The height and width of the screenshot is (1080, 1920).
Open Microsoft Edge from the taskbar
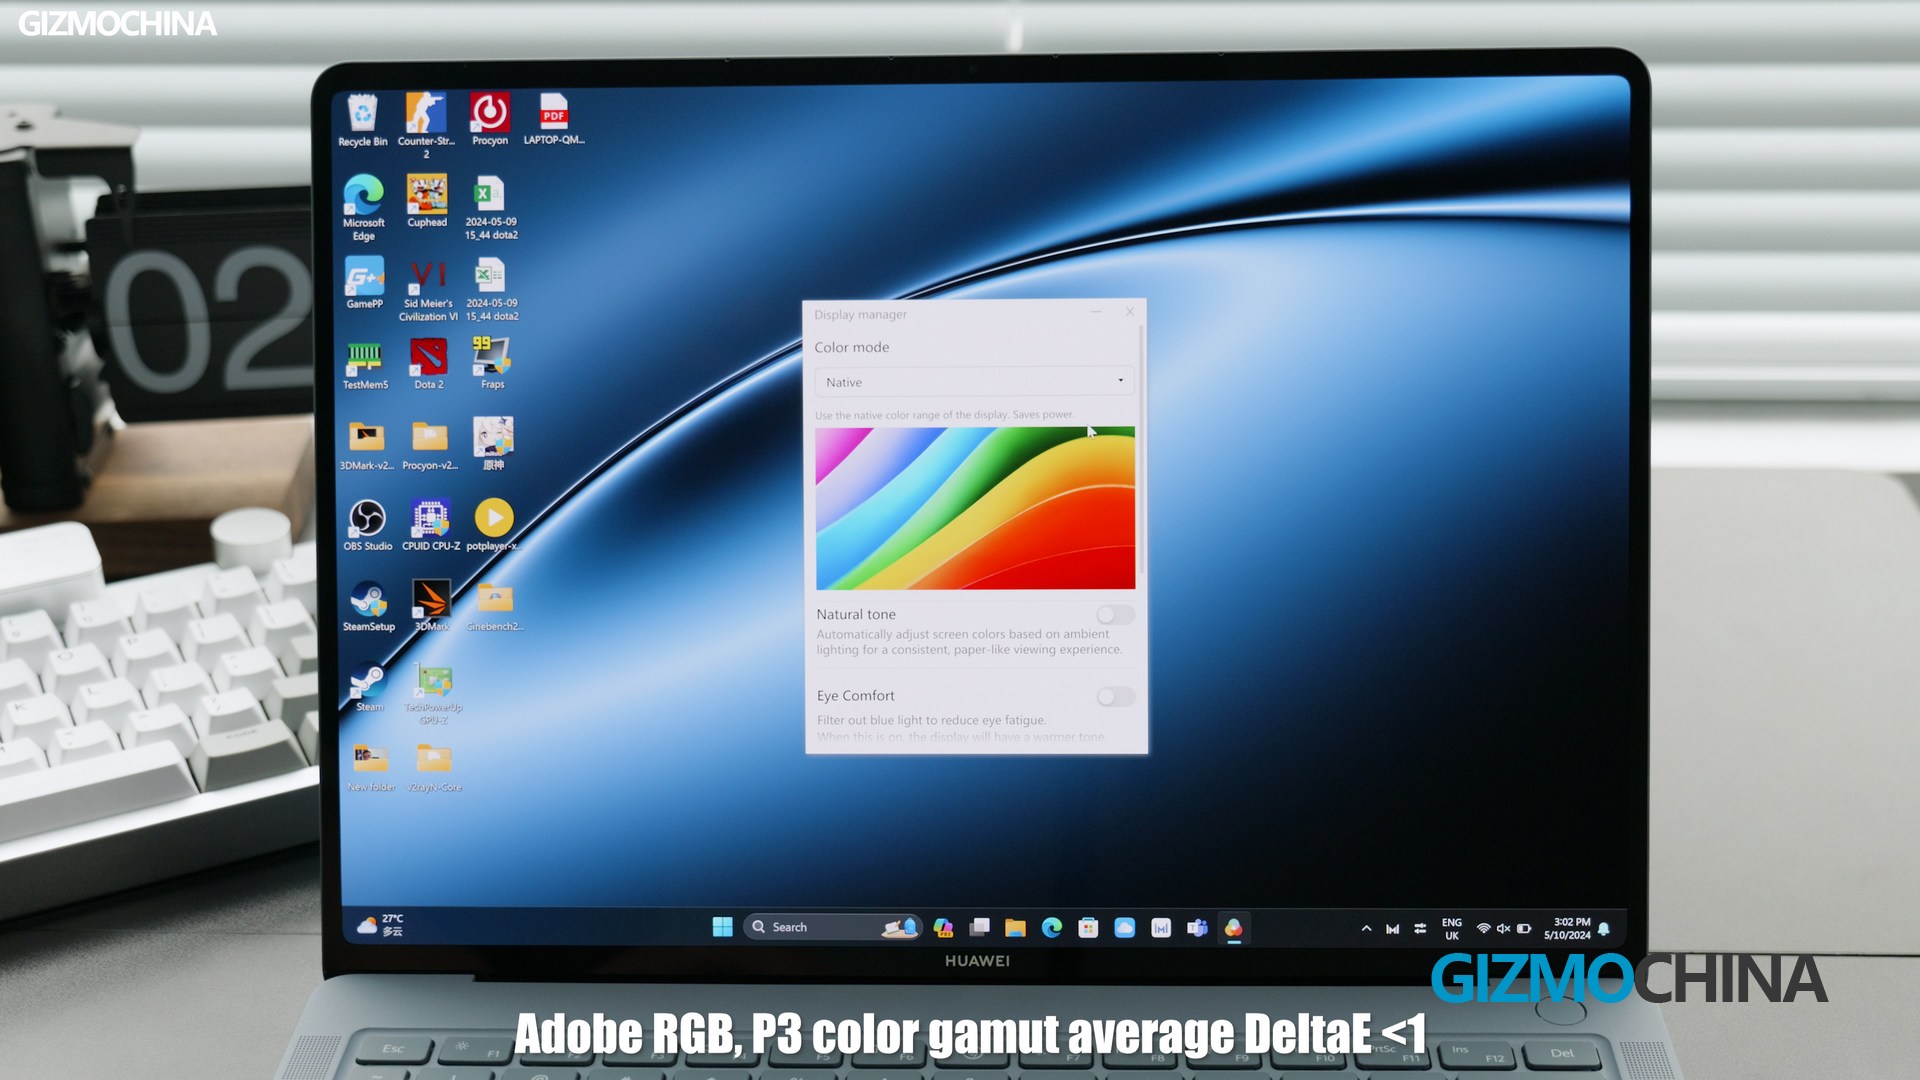(x=1052, y=928)
